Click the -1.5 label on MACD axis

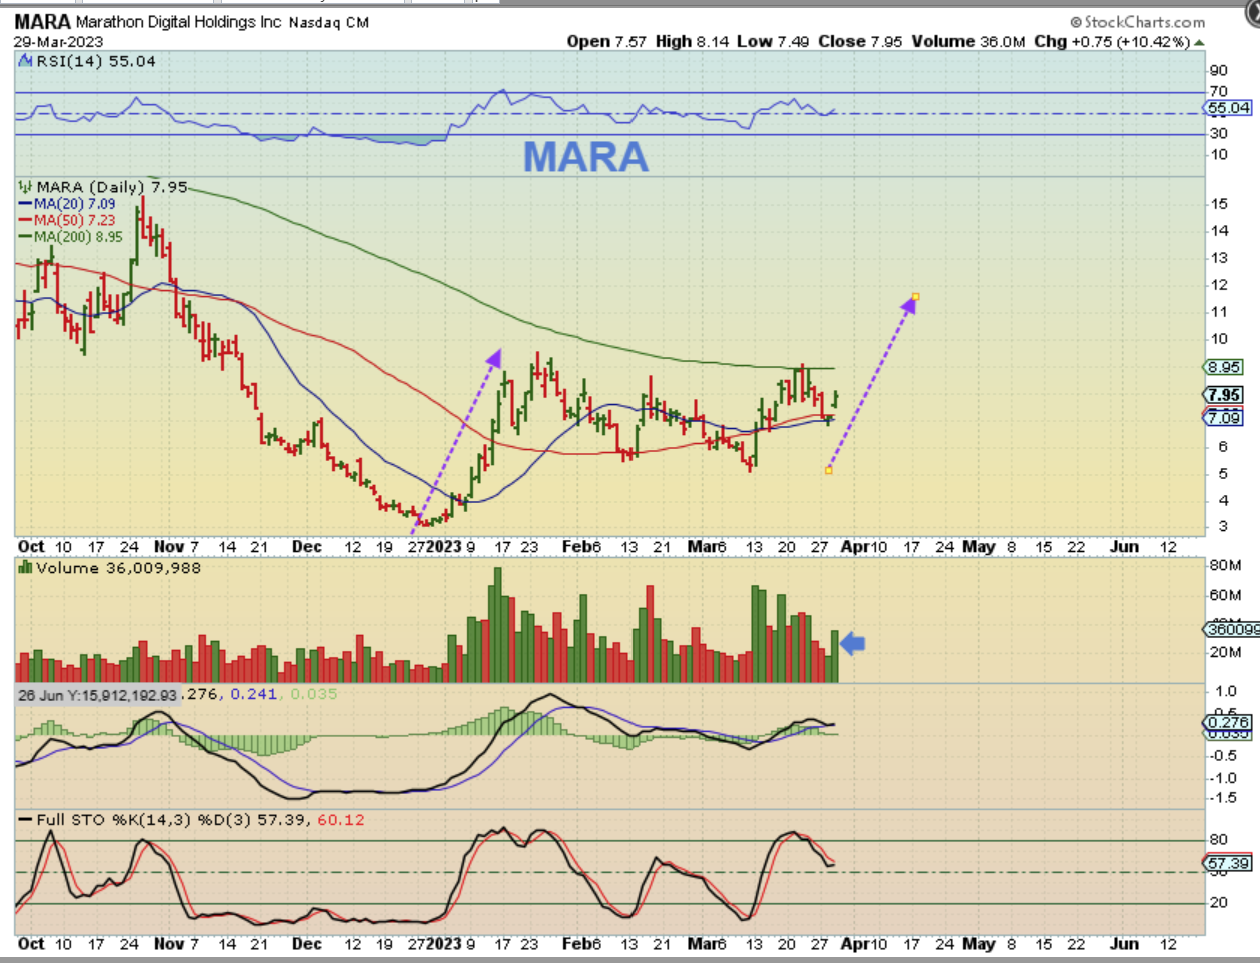(1223, 797)
